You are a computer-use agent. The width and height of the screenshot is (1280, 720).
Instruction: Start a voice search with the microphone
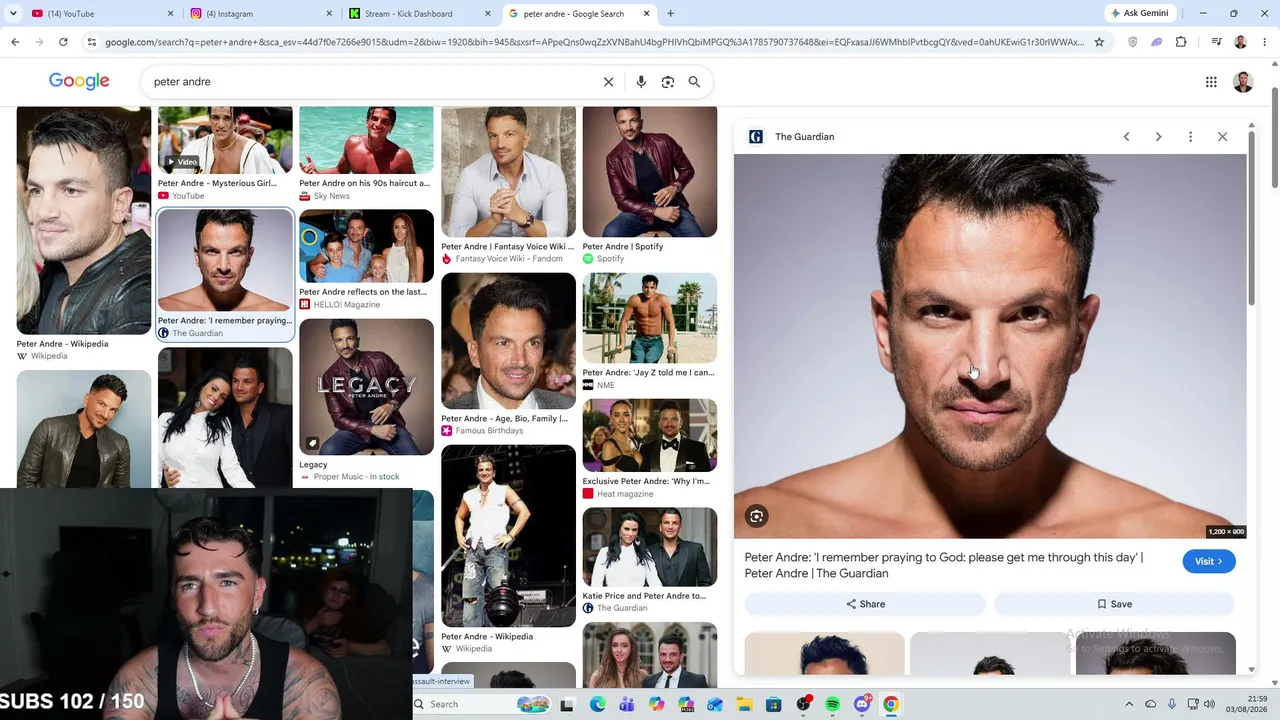641,82
